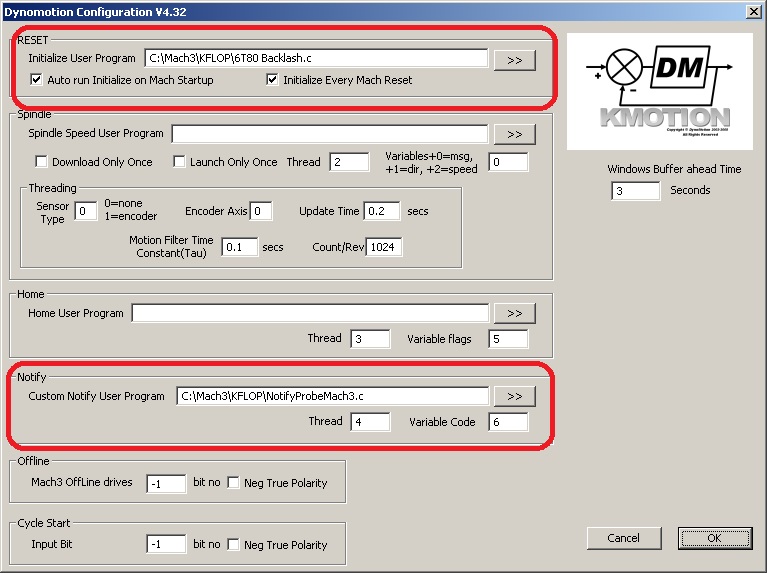Edit the Home Thread field
The image size is (767, 573).
click(x=370, y=339)
